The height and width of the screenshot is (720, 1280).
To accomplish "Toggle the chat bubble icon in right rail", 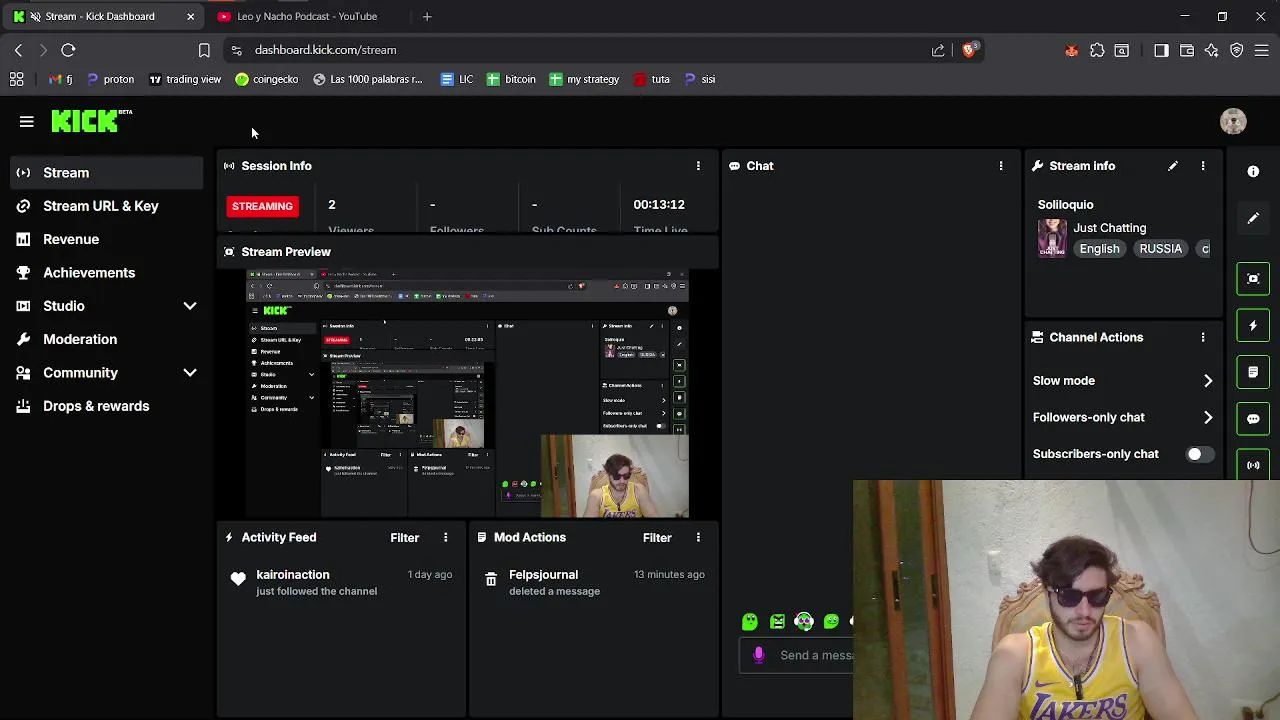I will click(1253, 419).
